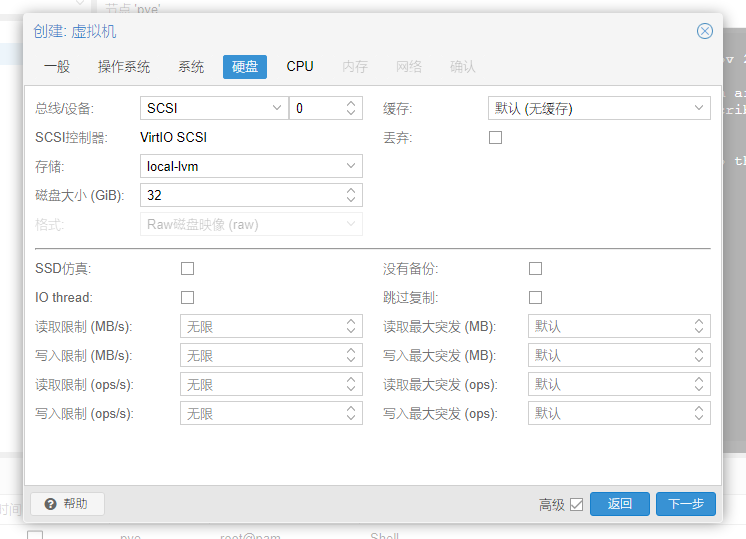The image size is (746, 539).
Task: Go to the 操作系统 tab
Action: click(124, 67)
